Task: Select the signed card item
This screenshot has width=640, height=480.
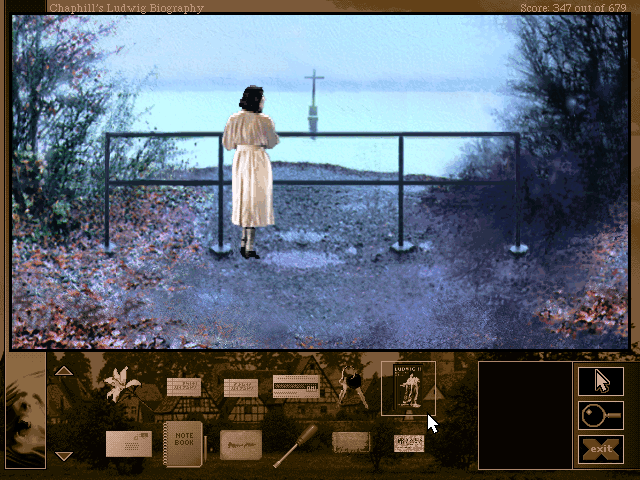Action: point(241,445)
